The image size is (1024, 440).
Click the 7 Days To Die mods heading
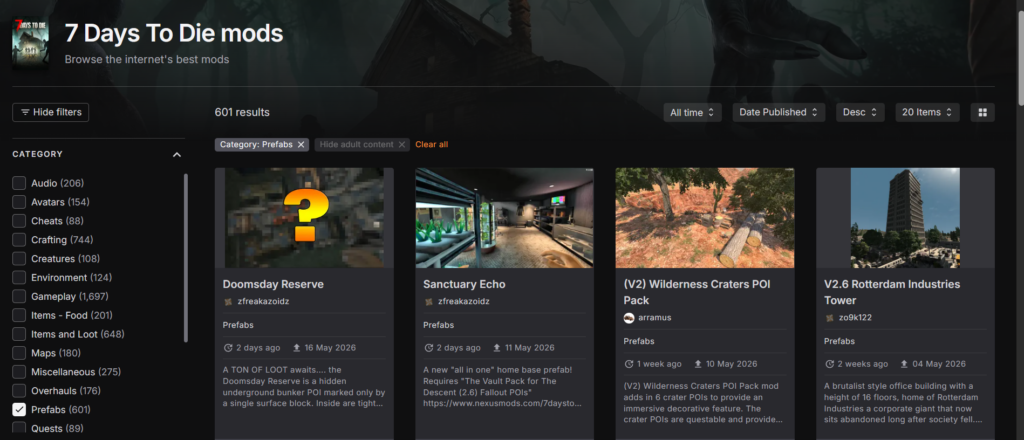point(174,34)
